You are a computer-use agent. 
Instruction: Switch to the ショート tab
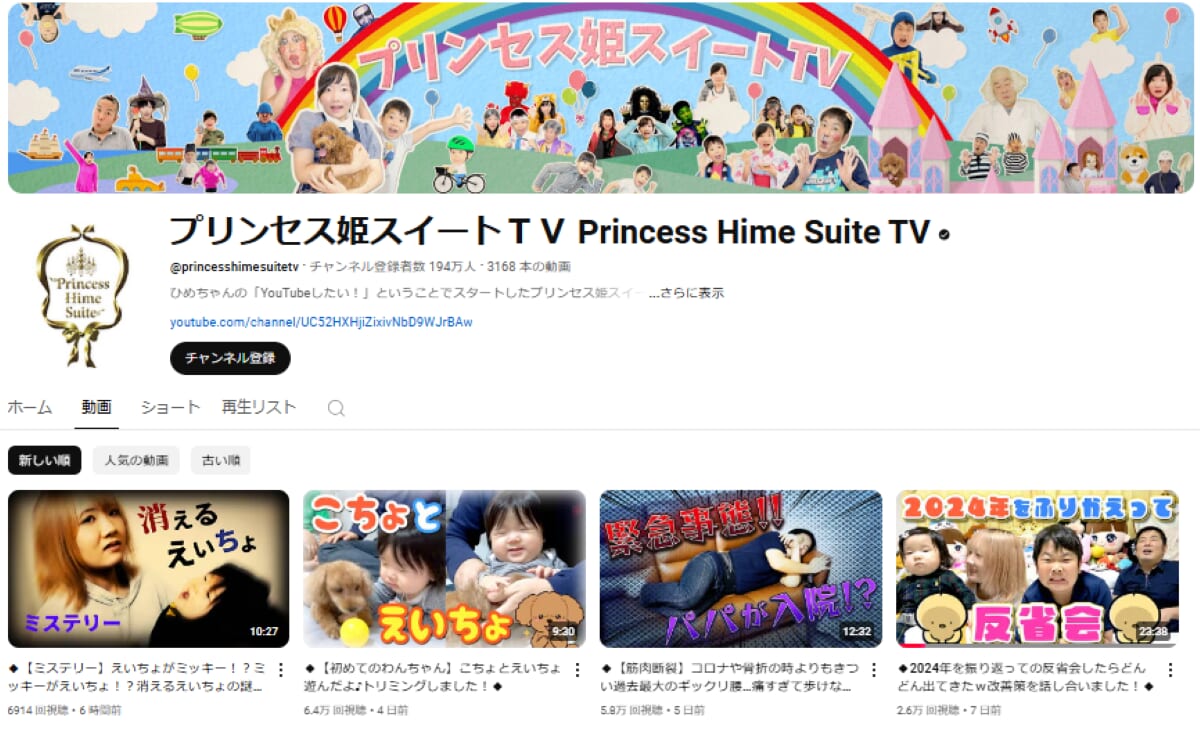click(x=170, y=407)
